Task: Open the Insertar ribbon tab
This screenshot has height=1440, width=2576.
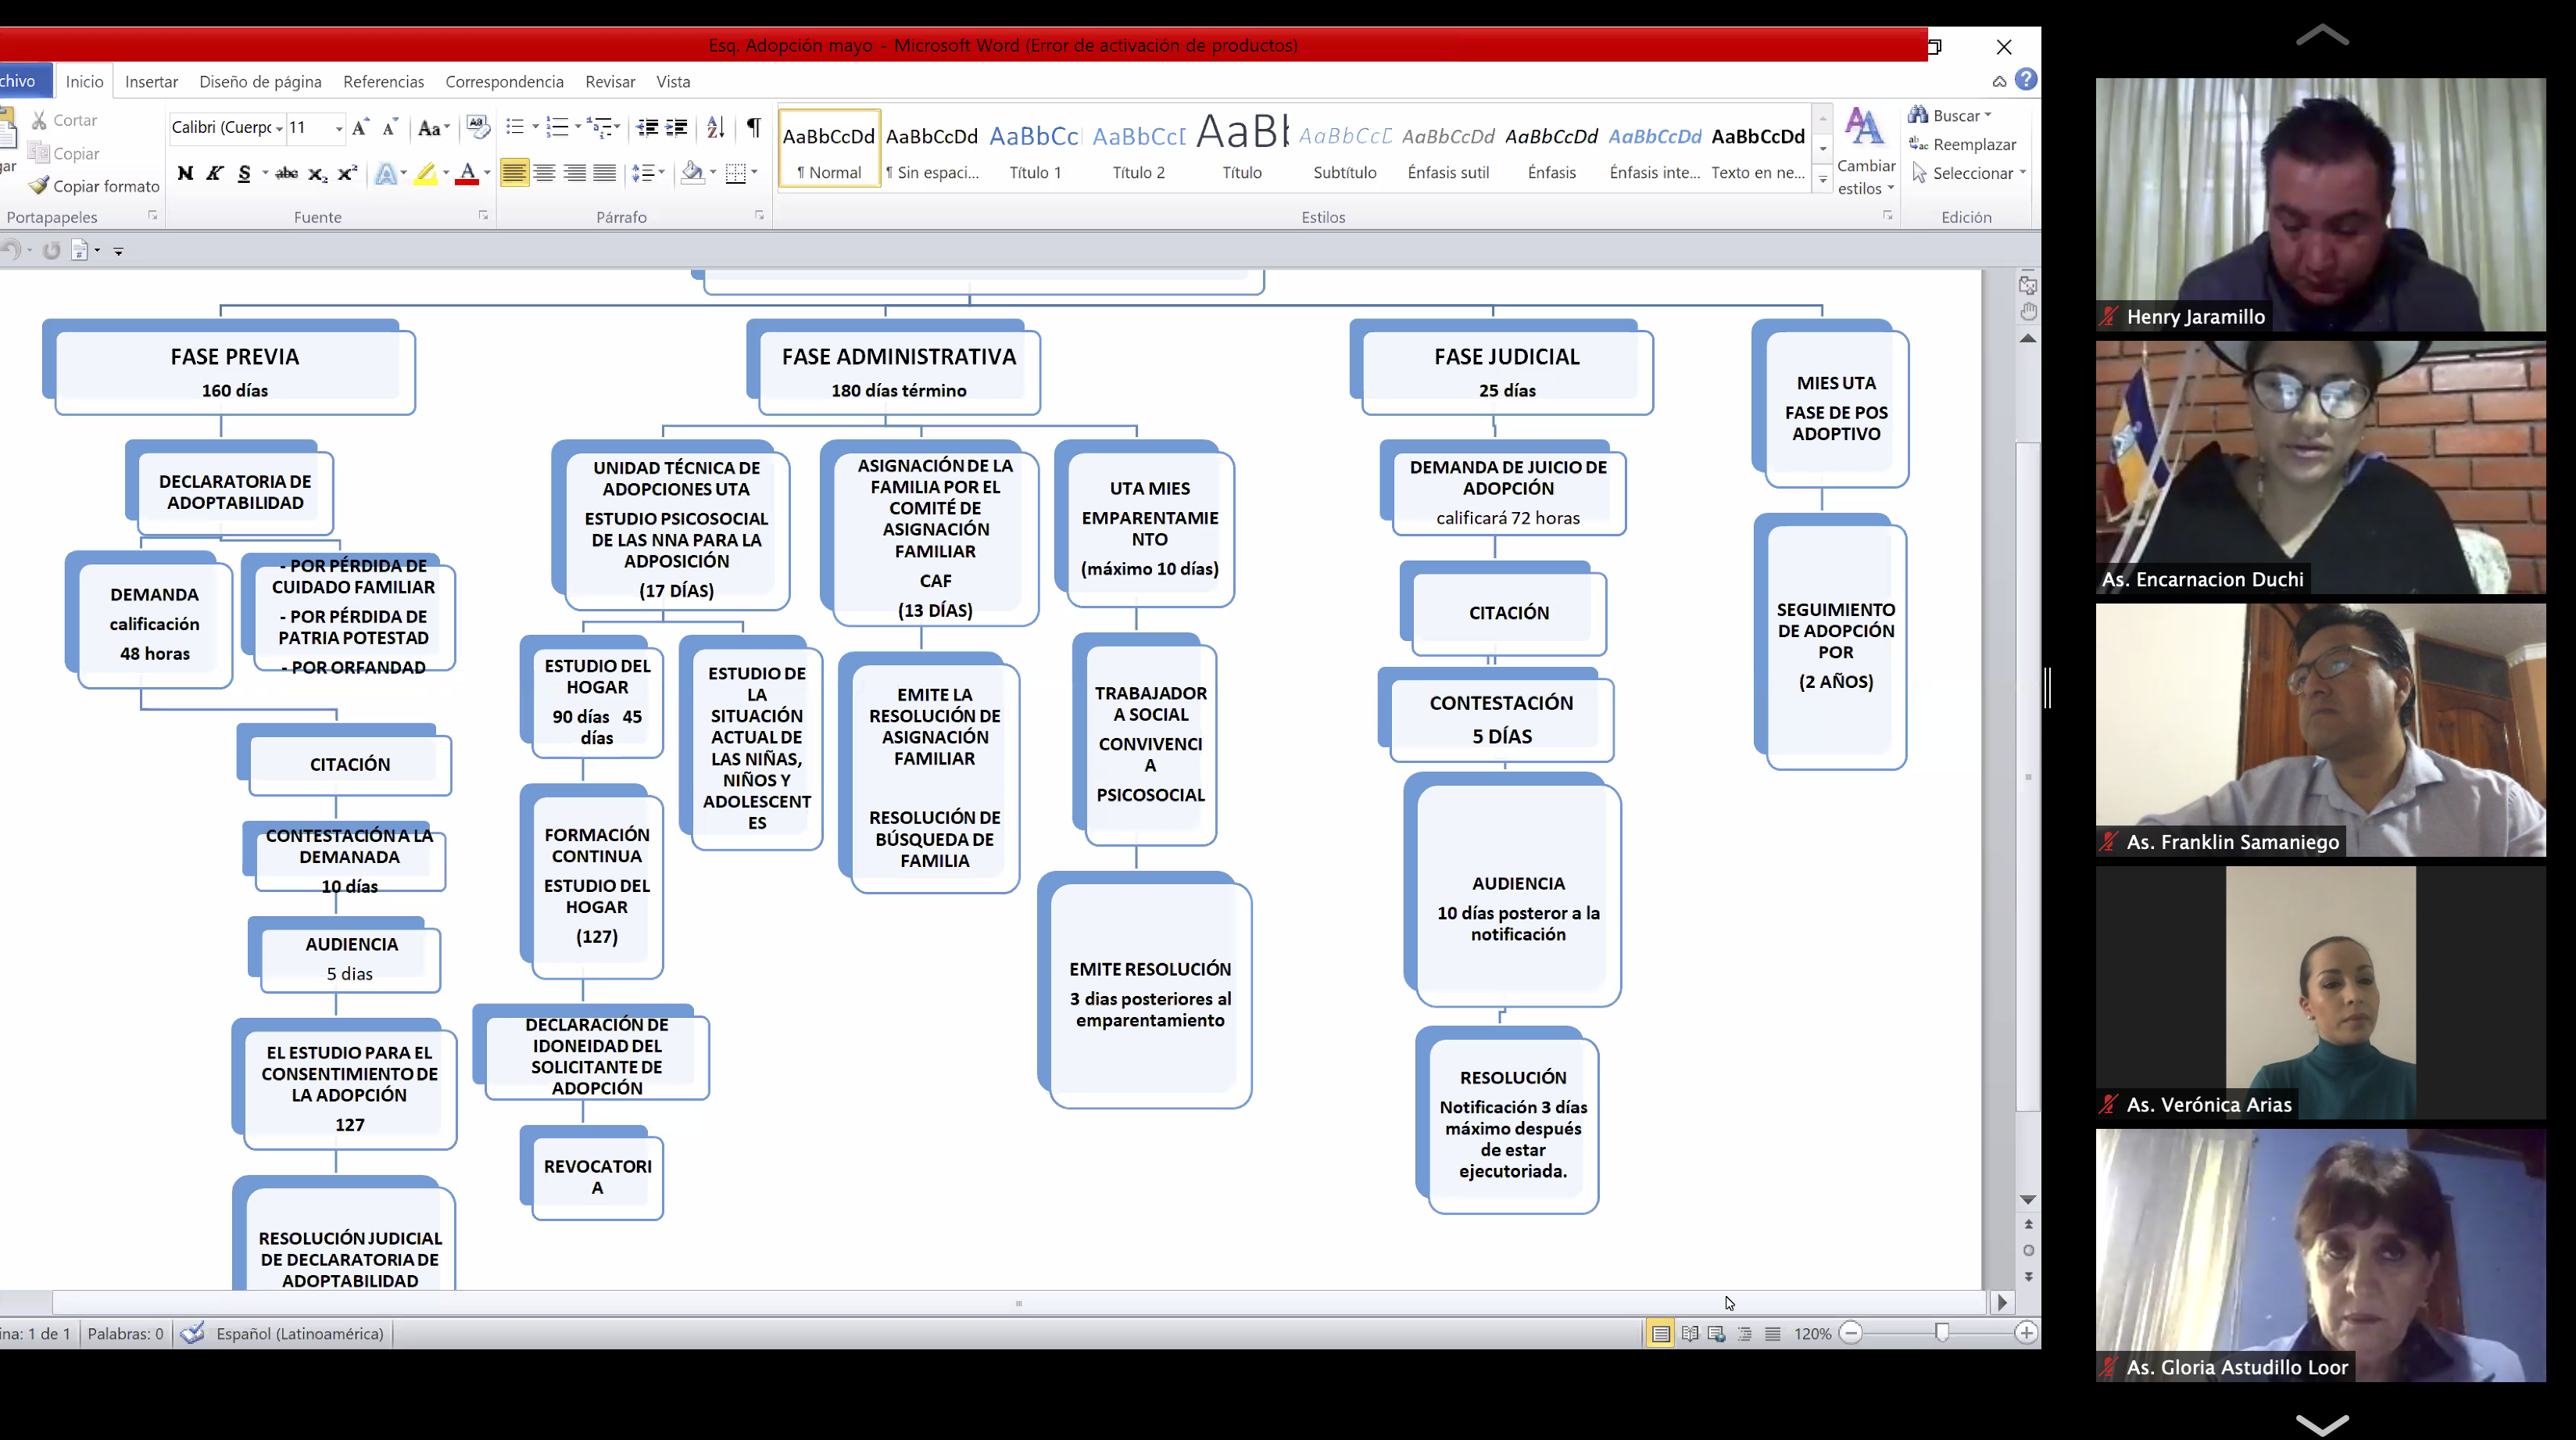Action: coord(151,82)
